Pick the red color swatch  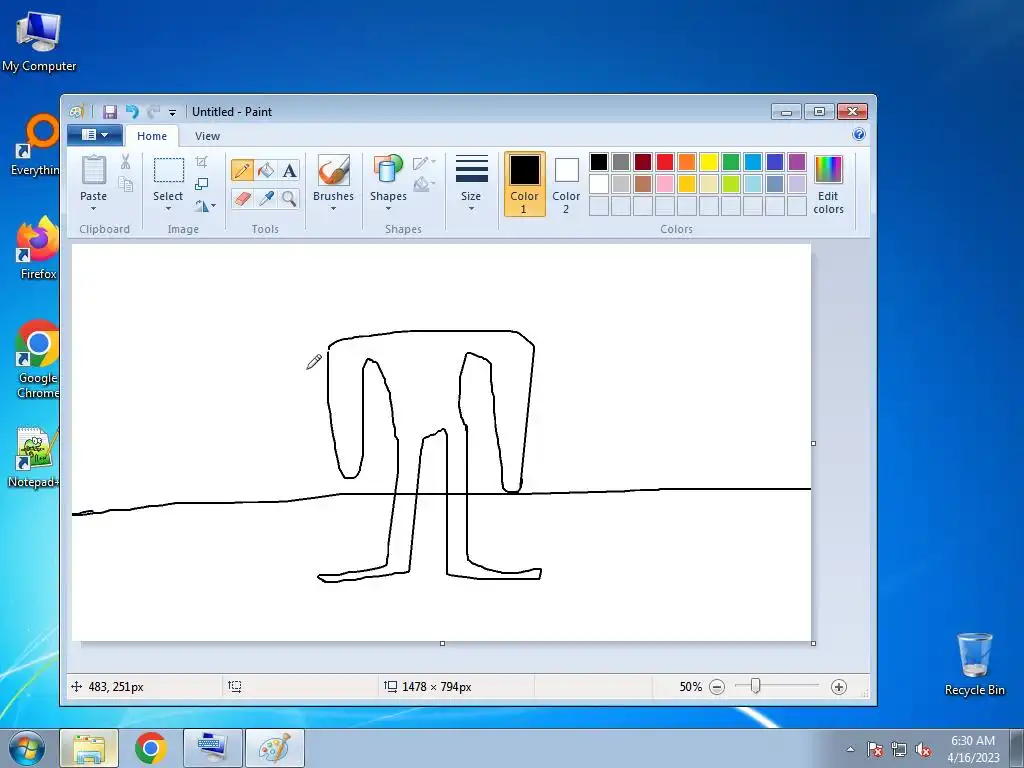point(665,161)
